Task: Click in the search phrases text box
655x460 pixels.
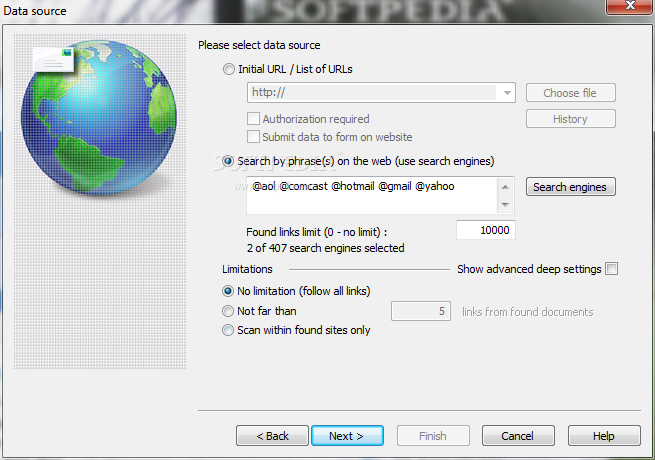Action: click(x=371, y=195)
